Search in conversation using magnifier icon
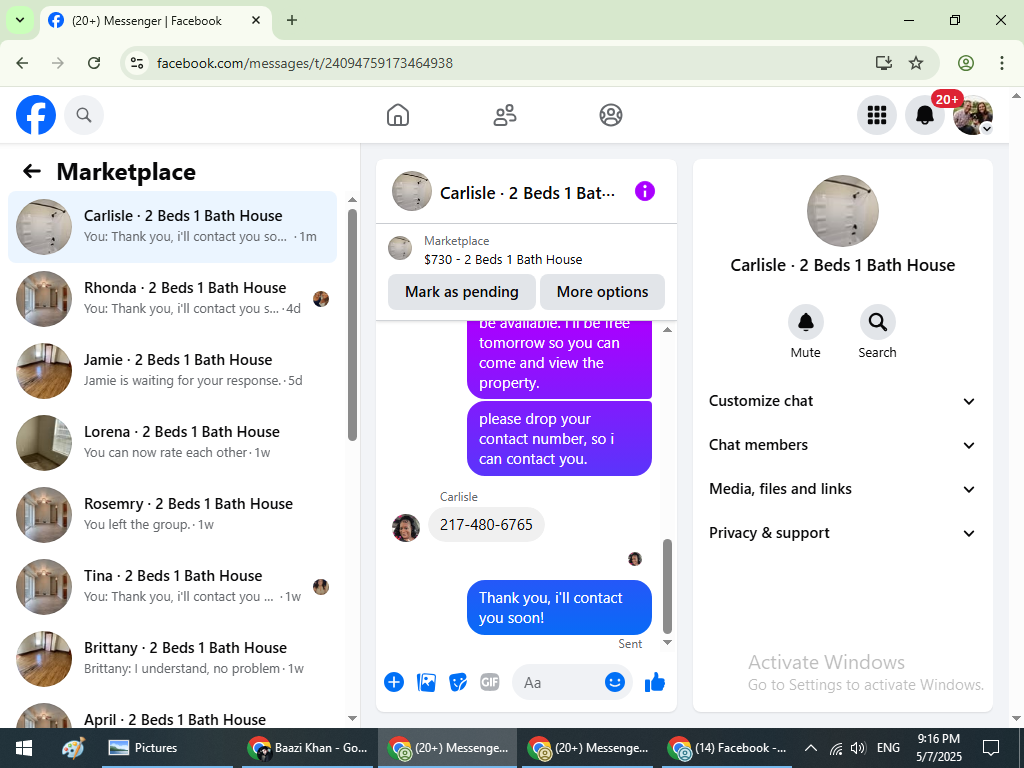This screenshot has height=768, width=1024. click(x=877, y=322)
